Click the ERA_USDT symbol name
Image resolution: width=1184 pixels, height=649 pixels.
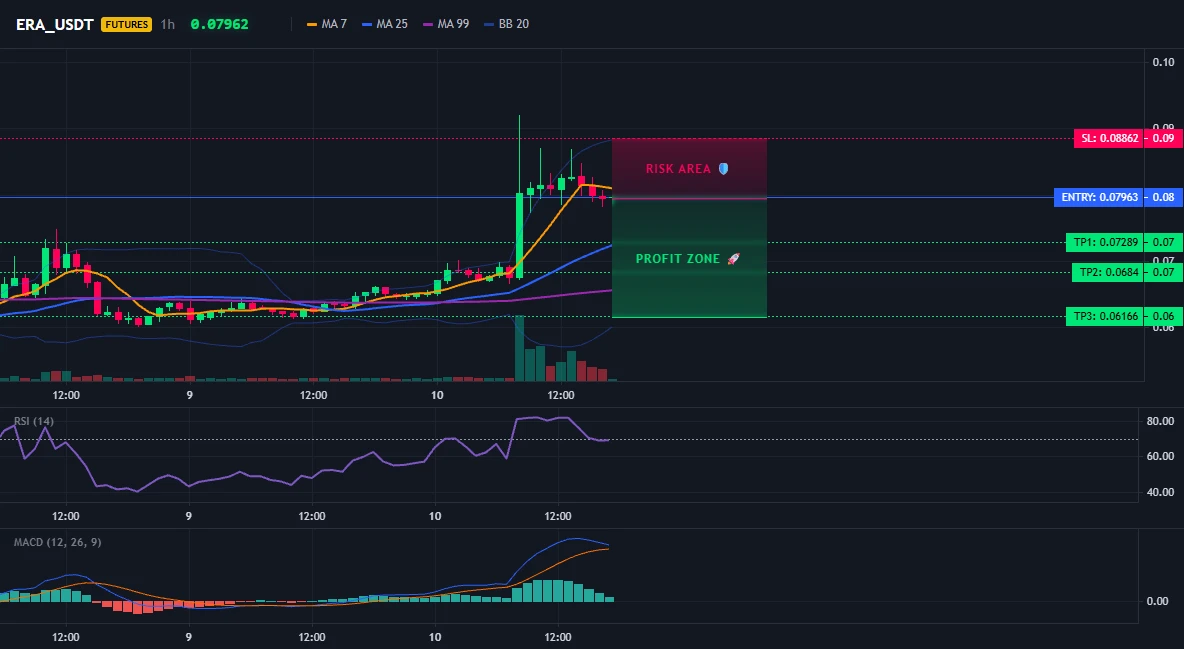pyautogui.click(x=55, y=24)
